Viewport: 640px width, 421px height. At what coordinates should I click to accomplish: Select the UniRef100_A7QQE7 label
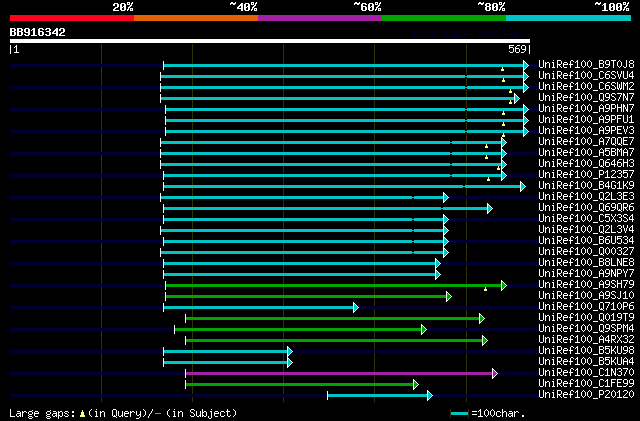point(586,141)
